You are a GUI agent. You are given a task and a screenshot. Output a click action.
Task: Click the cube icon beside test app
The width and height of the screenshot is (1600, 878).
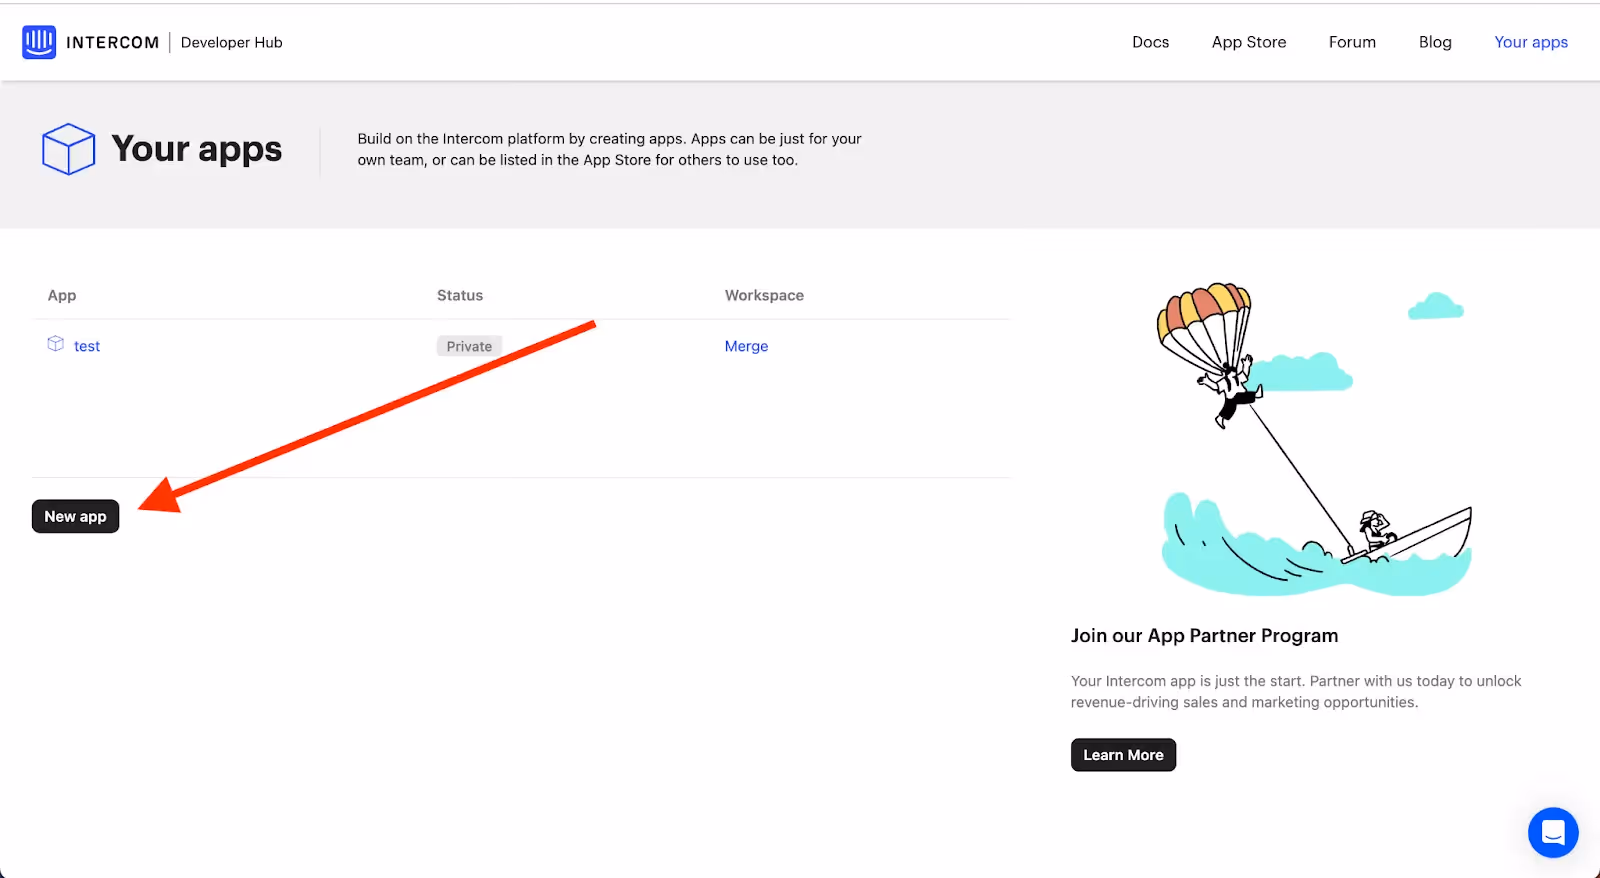tap(56, 344)
